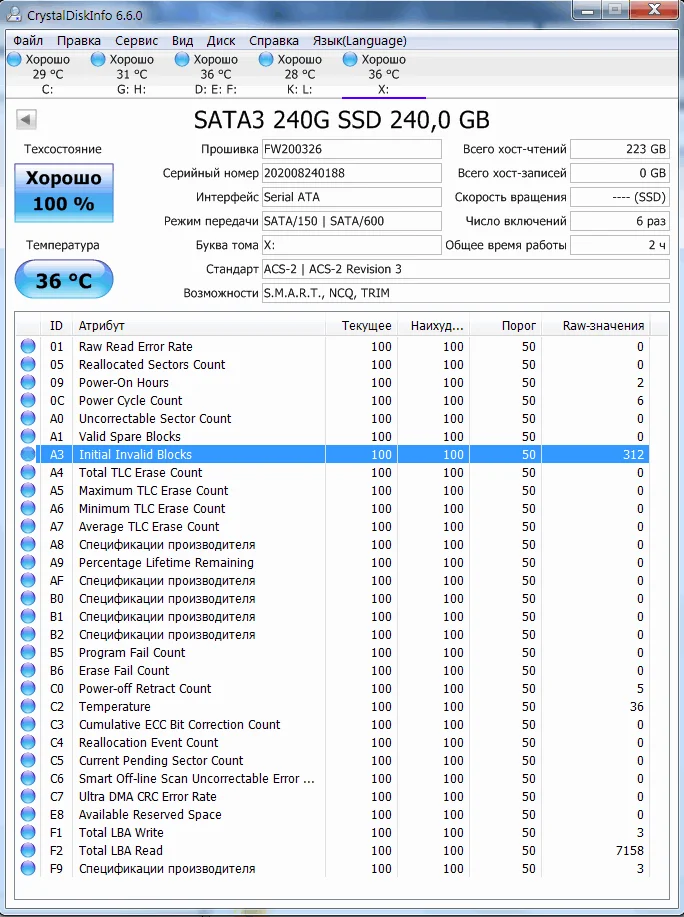This screenshot has width=684, height=917.
Task: Click the Прошивка field FW200326
Action: (x=351, y=149)
